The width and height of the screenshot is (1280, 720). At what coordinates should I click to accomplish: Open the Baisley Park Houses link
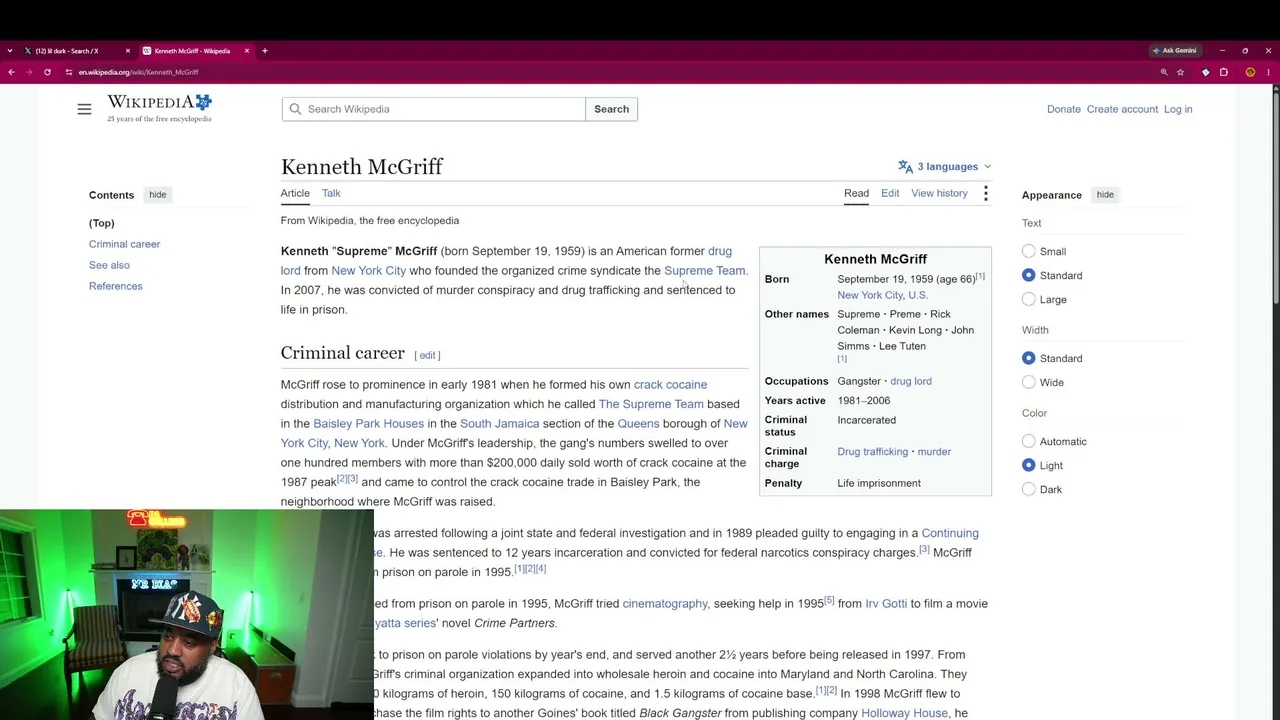pyautogui.click(x=369, y=424)
